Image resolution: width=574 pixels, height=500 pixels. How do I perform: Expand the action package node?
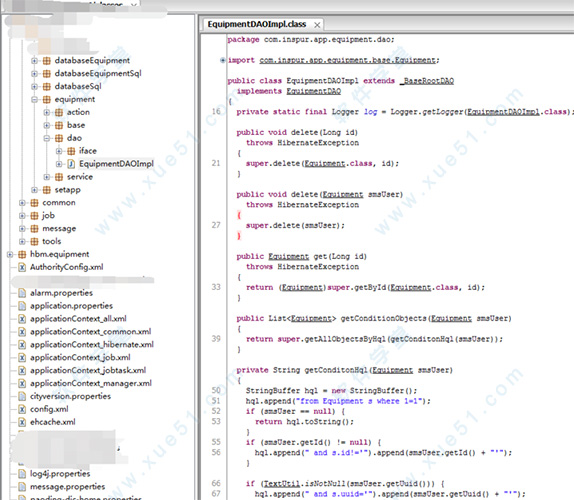click(x=46, y=112)
